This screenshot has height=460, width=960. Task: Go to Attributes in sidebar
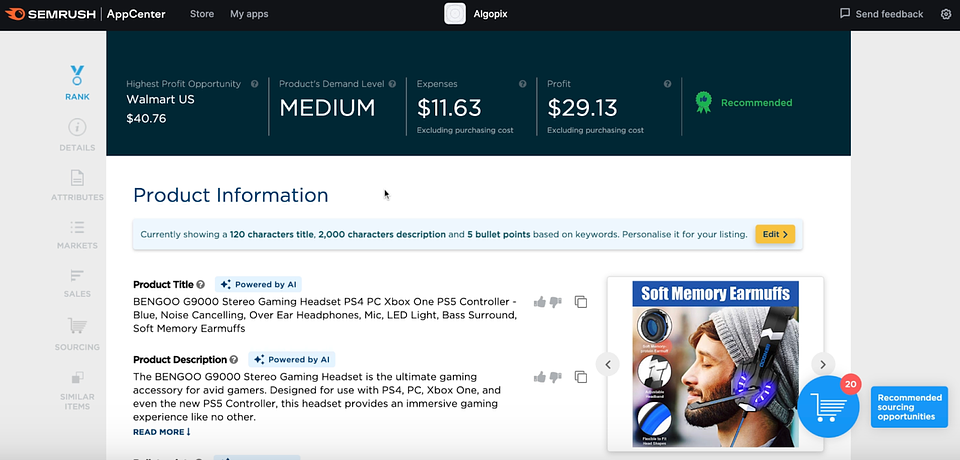click(x=77, y=184)
